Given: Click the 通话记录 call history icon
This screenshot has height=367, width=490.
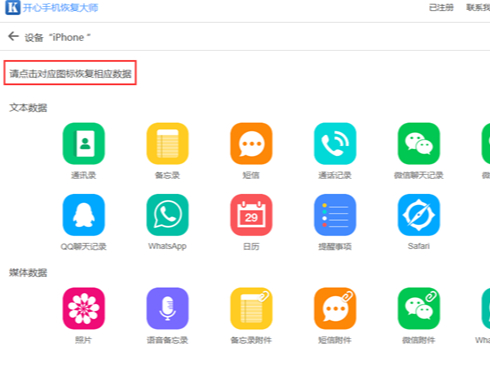Looking at the screenshot, I should (335, 143).
